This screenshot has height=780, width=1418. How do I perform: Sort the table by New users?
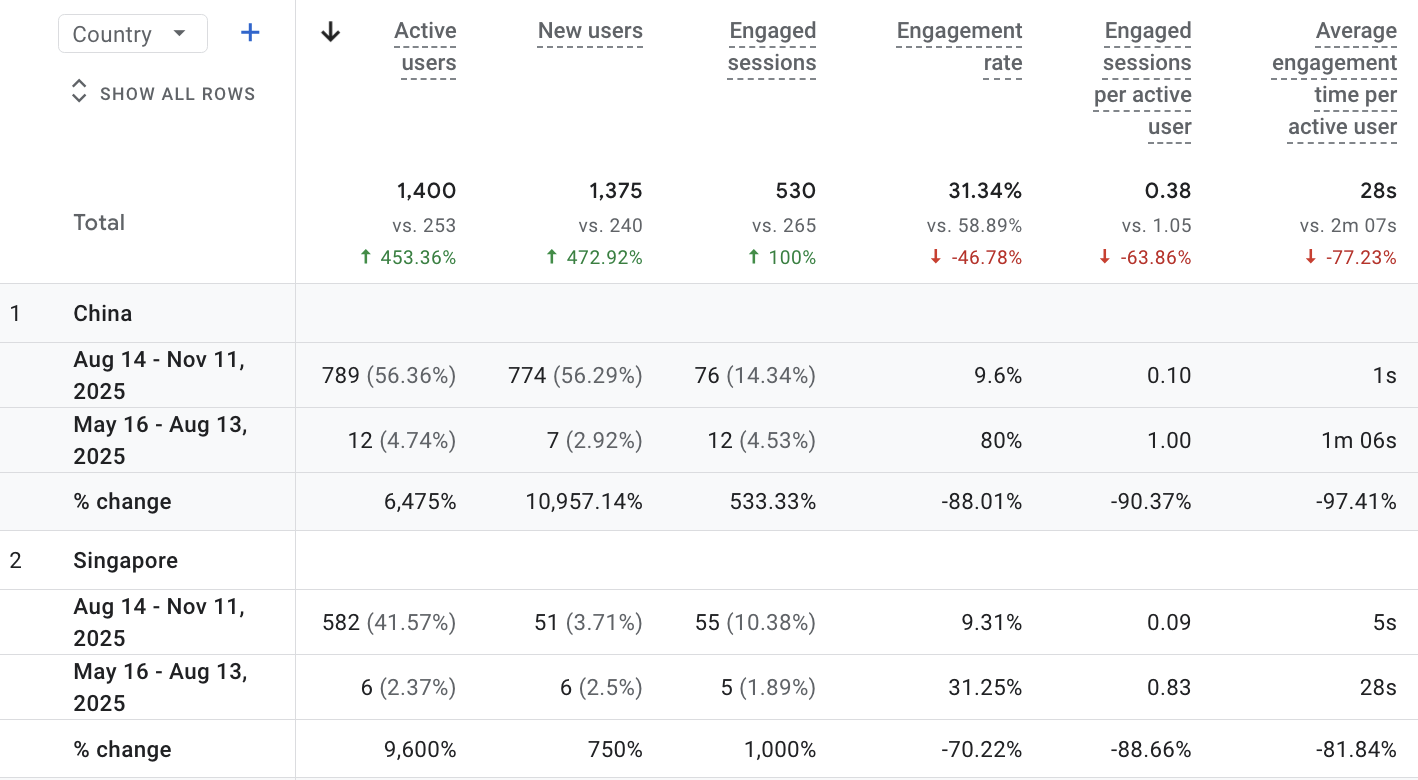[590, 31]
